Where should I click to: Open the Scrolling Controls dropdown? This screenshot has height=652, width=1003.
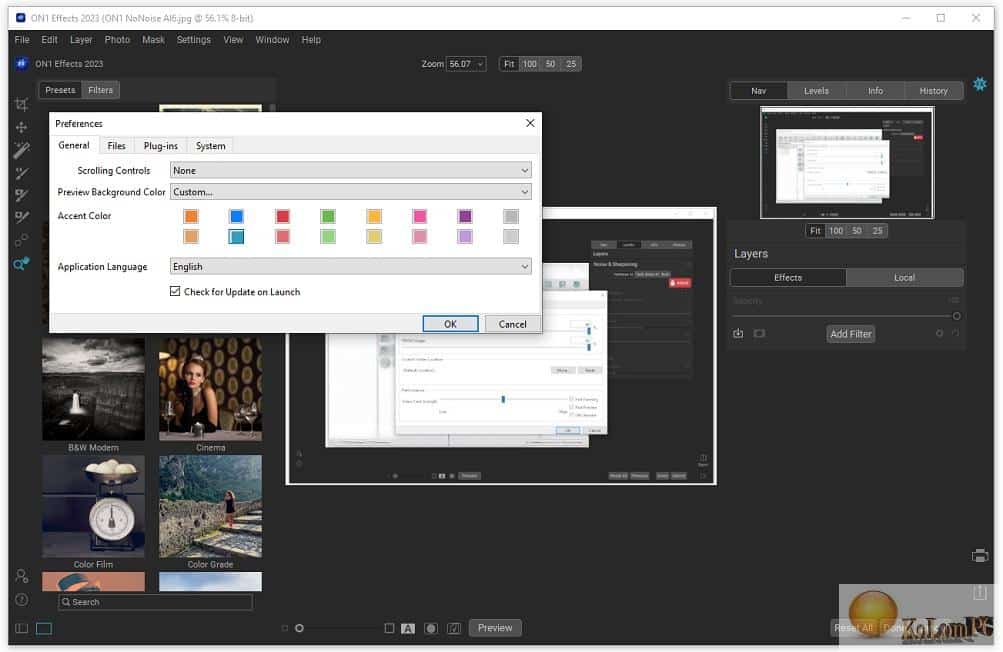tap(351, 170)
